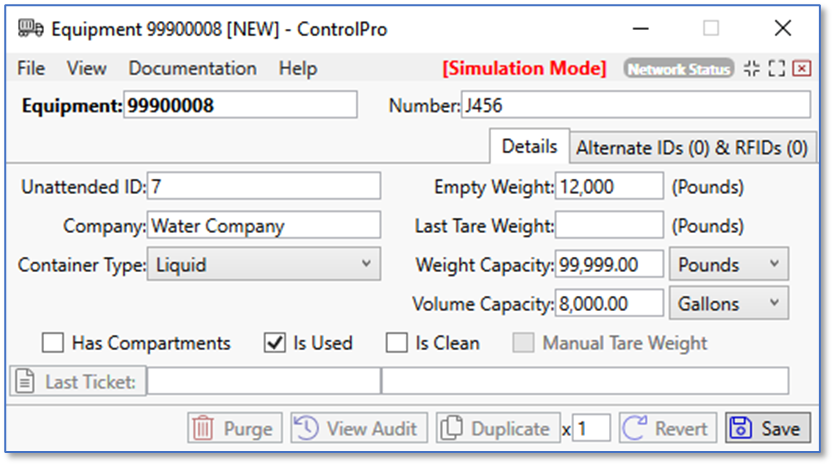This screenshot has height=466, width=834.
Task: Click the Purge trash can icon
Action: (203, 429)
